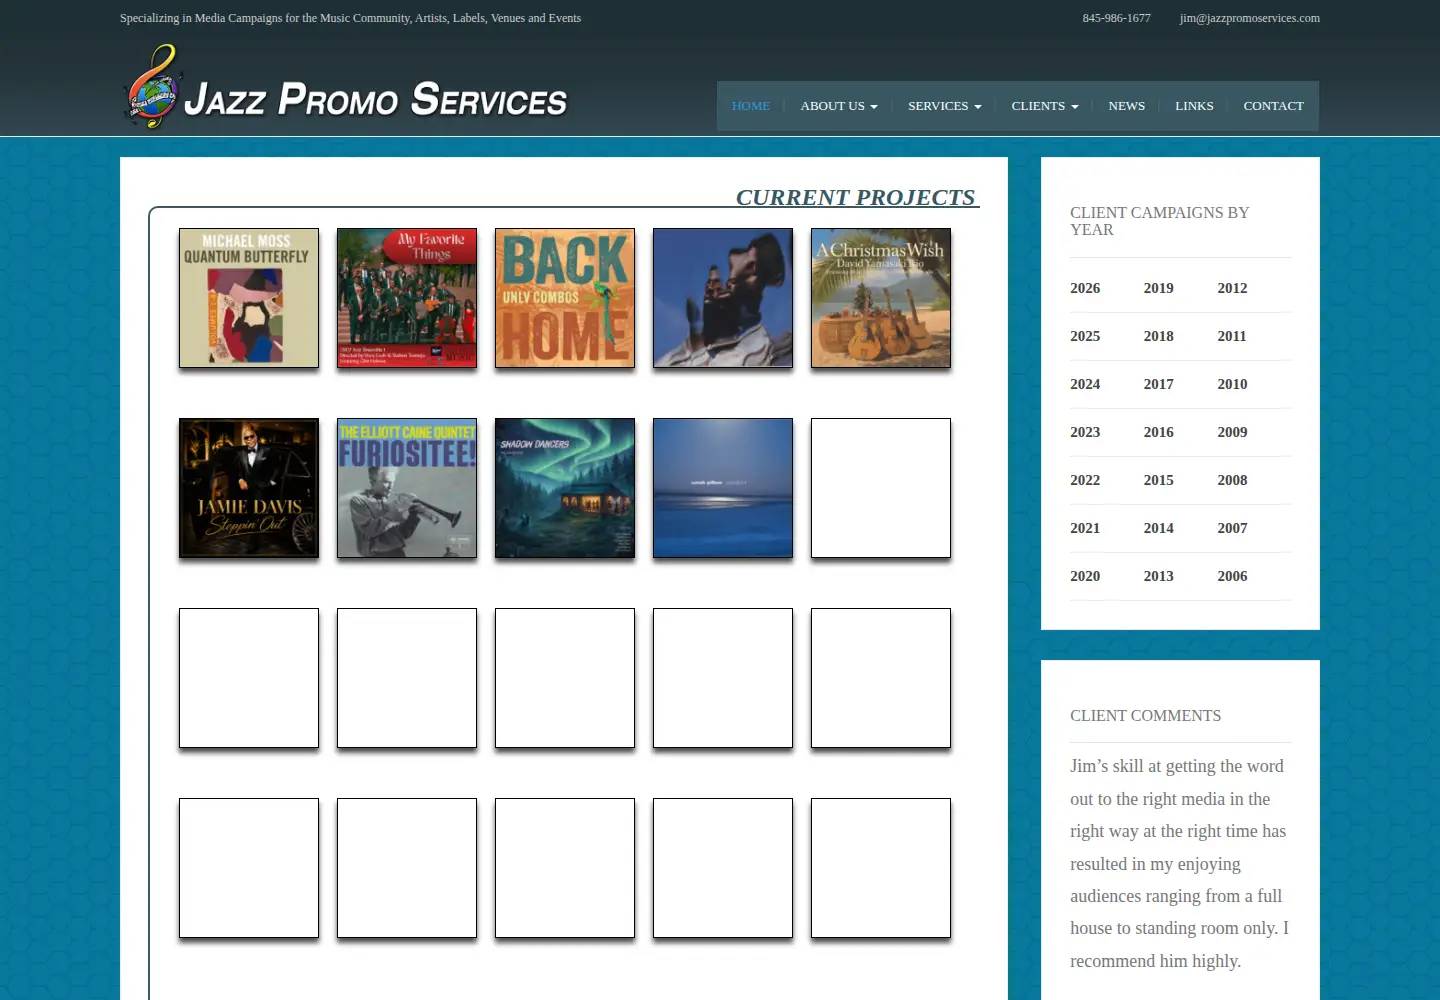This screenshot has width=1440, height=1000.
Task: View 2017 client campaigns
Action: 1159,384
